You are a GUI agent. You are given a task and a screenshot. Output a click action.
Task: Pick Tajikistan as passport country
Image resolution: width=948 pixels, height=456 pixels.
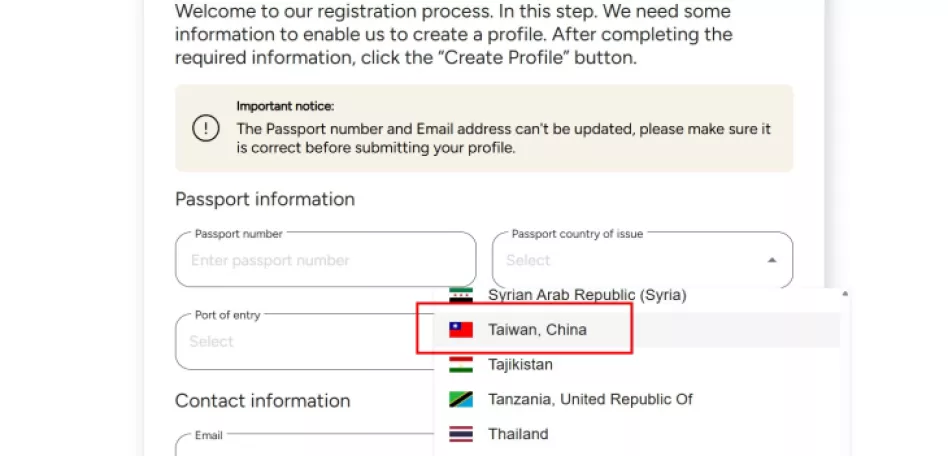pos(637,365)
